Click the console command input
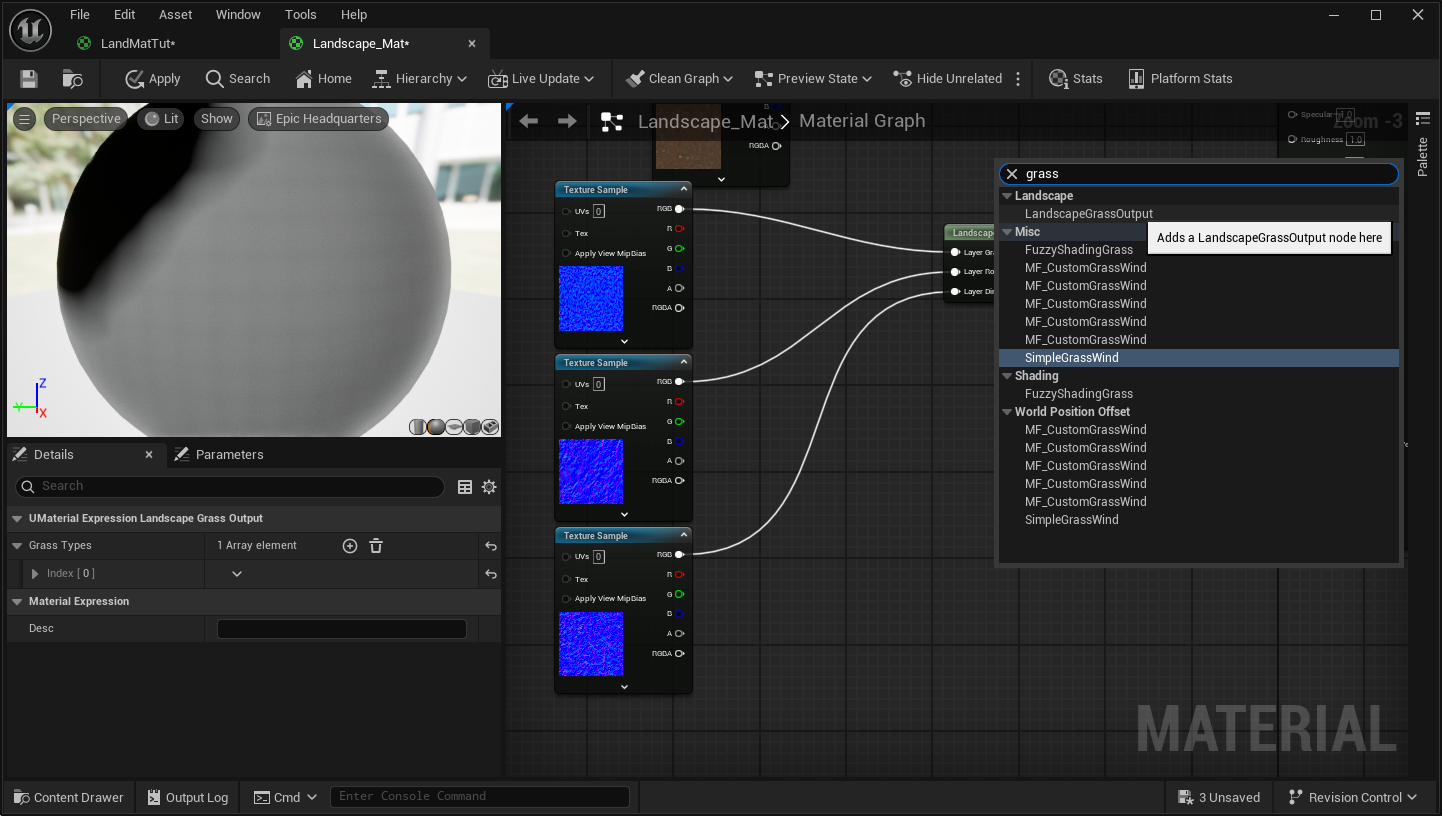 coord(479,797)
